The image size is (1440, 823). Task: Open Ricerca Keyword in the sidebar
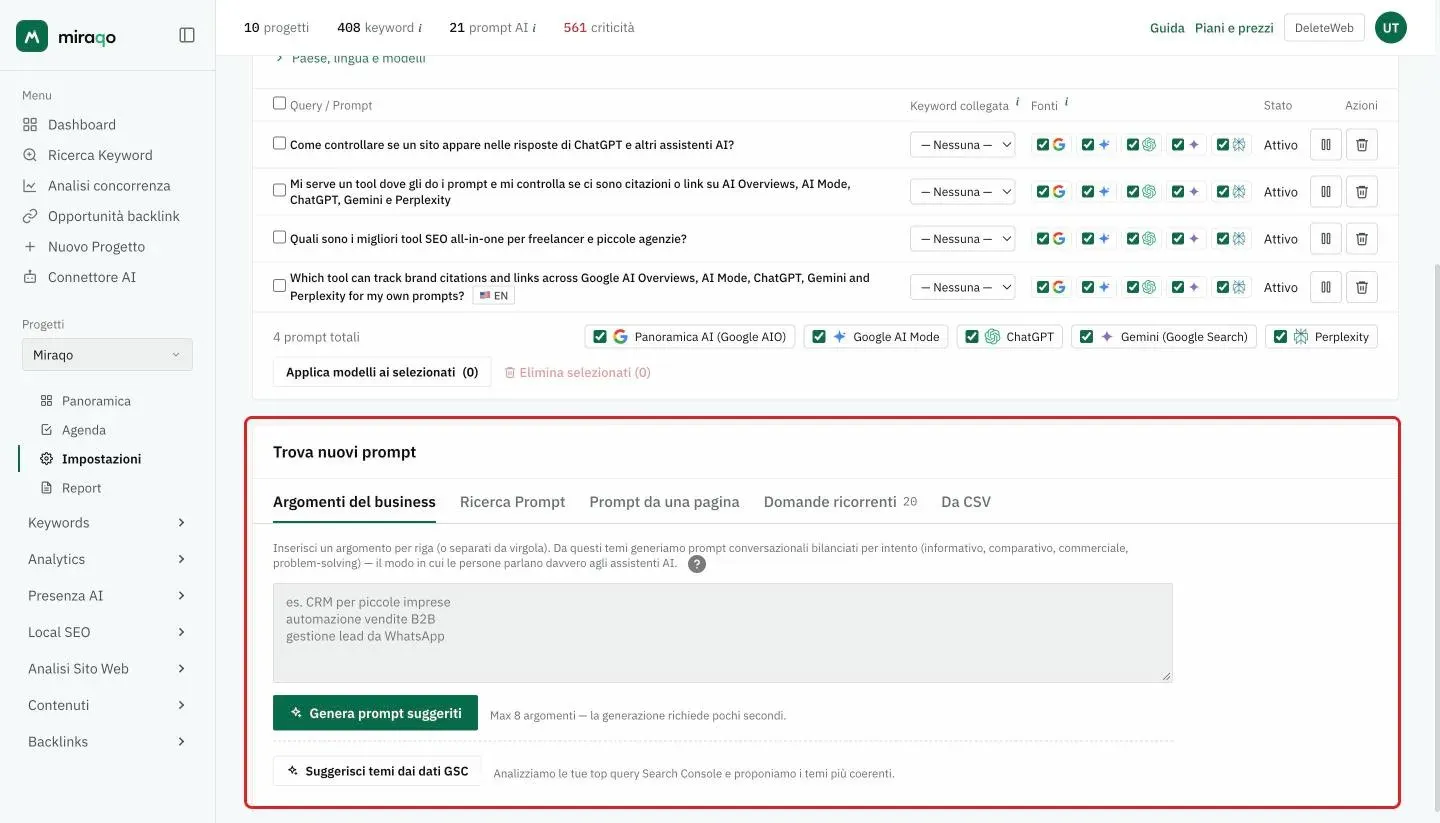(87, 155)
